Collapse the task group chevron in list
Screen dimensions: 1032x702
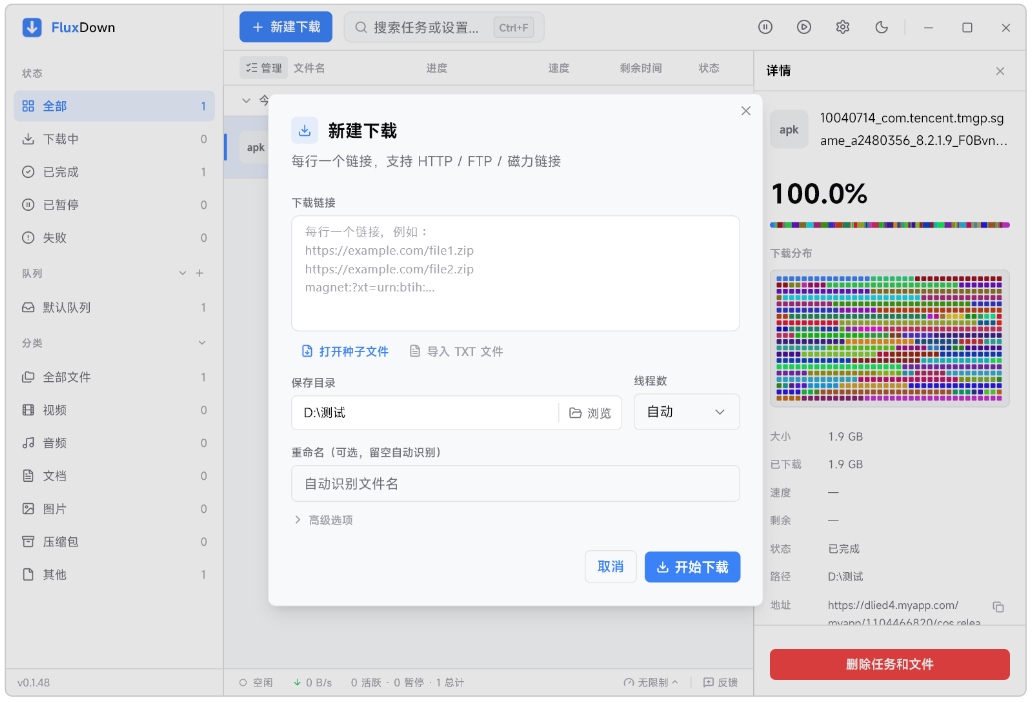click(x=246, y=101)
